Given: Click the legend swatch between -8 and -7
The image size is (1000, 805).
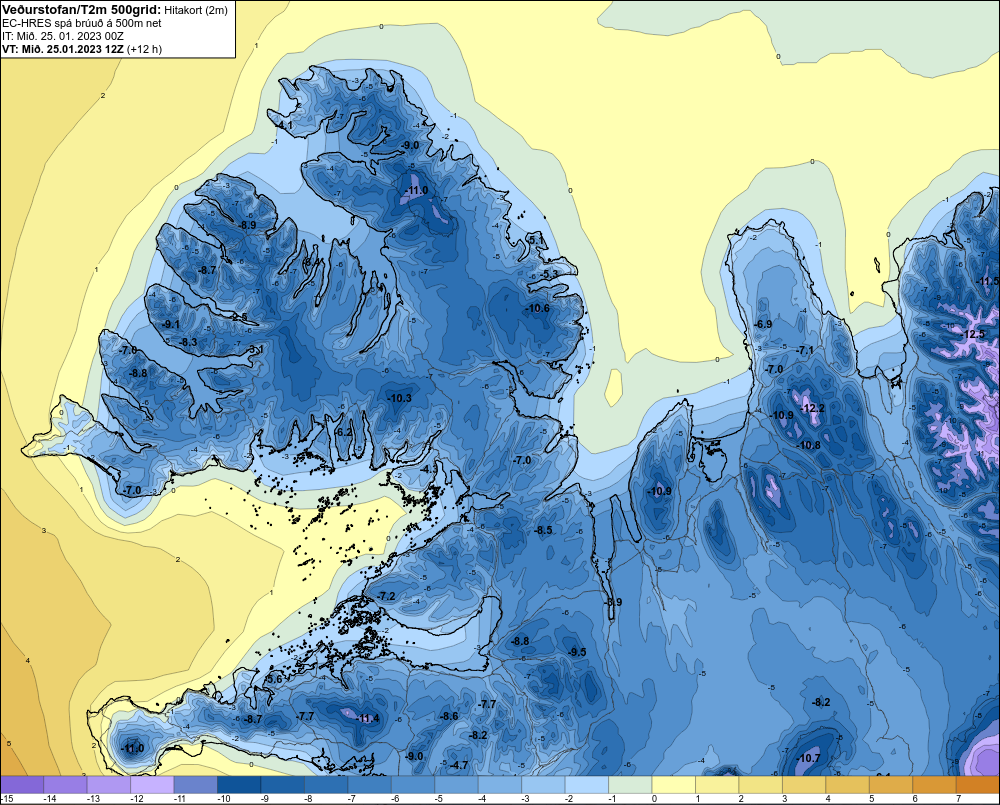Looking at the screenshot, I should coord(326,785).
